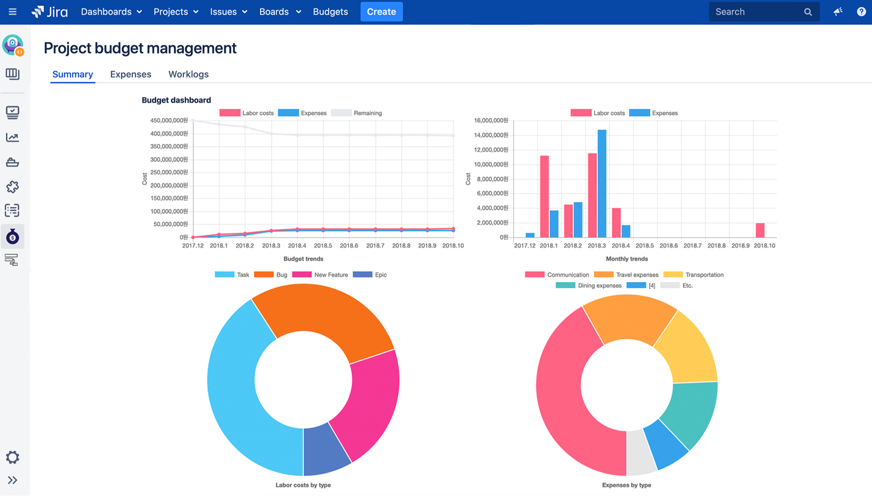Screen dimensions: 872x496
Task: Open the Dashboards dropdown menu
Action: tap(111, 12)
